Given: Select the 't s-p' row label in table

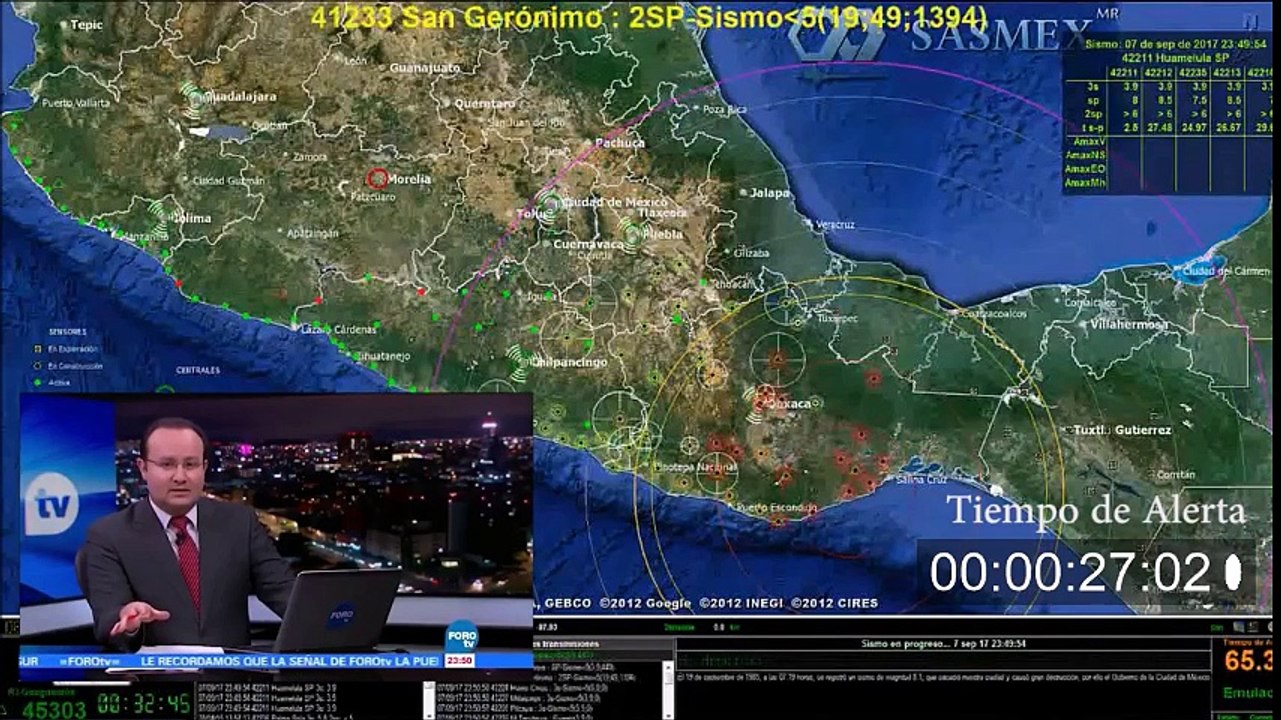Looking at the screenshot, I should point(1093,128).
